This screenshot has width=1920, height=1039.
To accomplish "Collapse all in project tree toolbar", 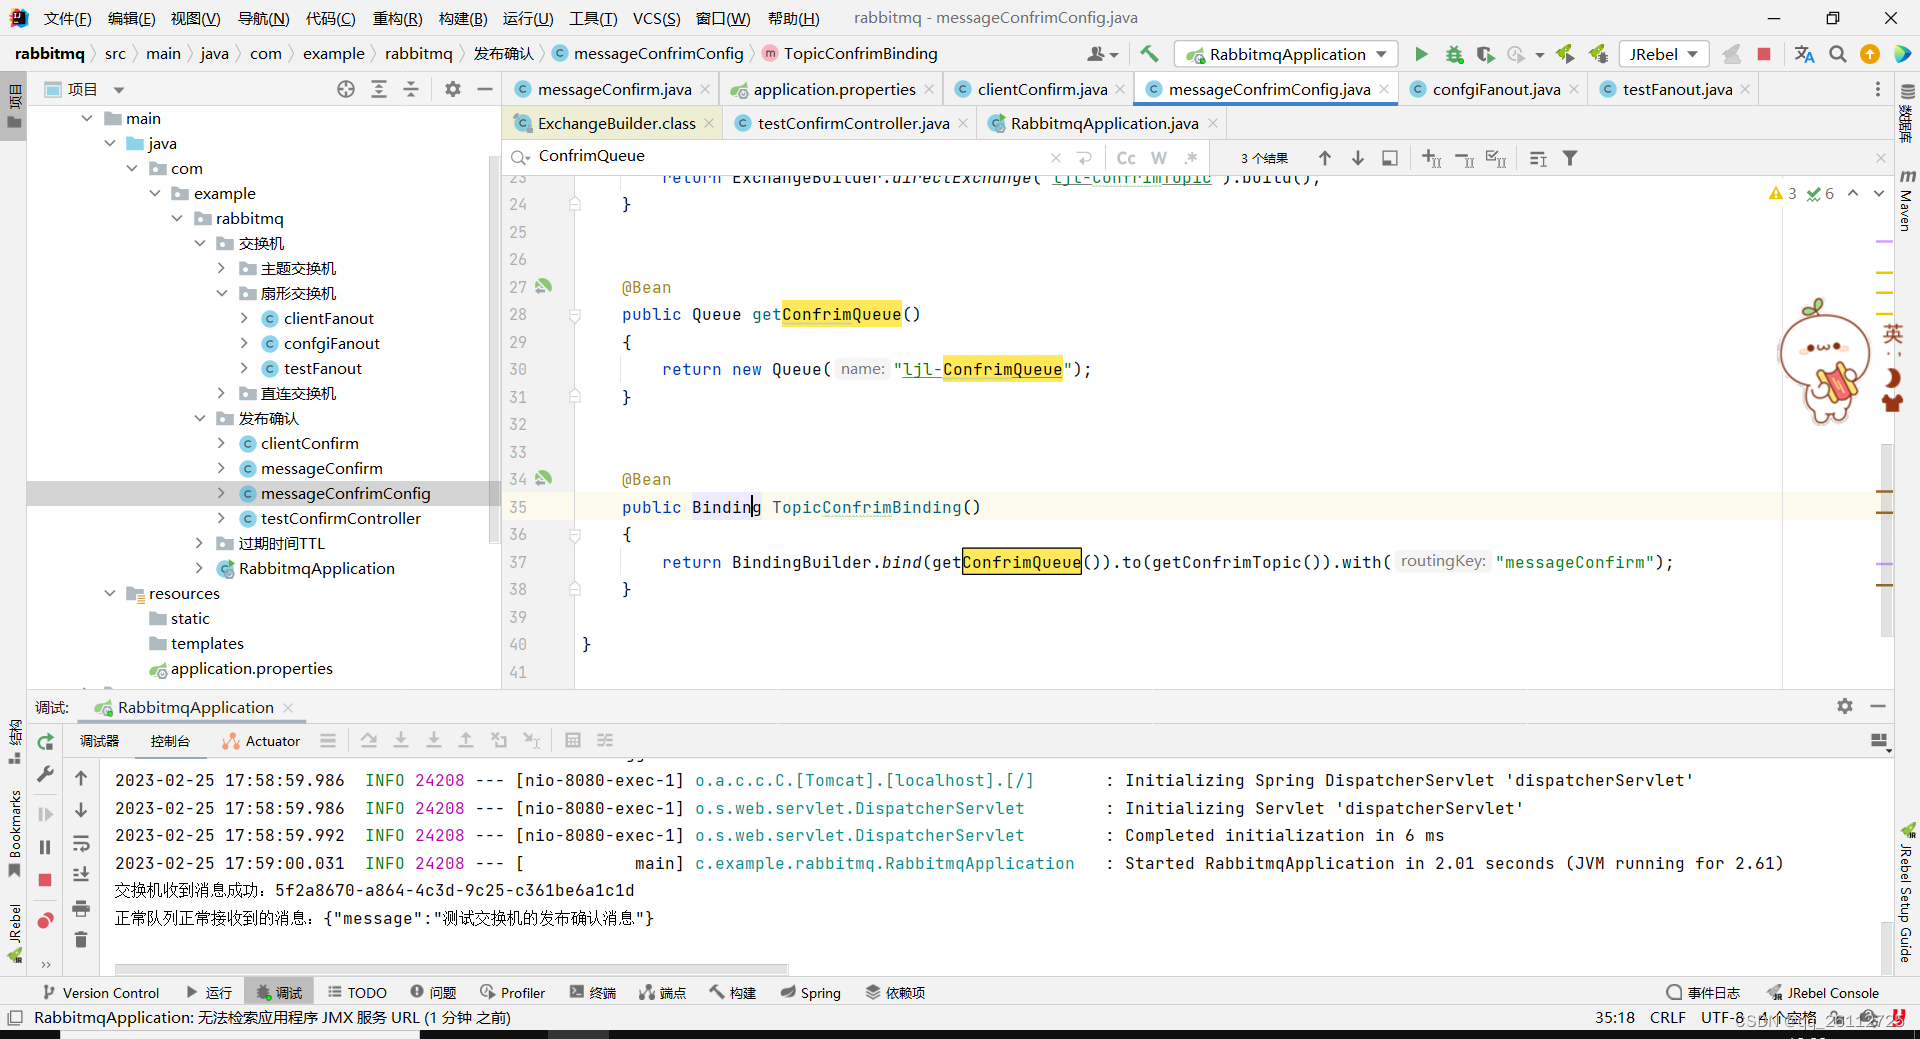I will (x=411, y=89).
